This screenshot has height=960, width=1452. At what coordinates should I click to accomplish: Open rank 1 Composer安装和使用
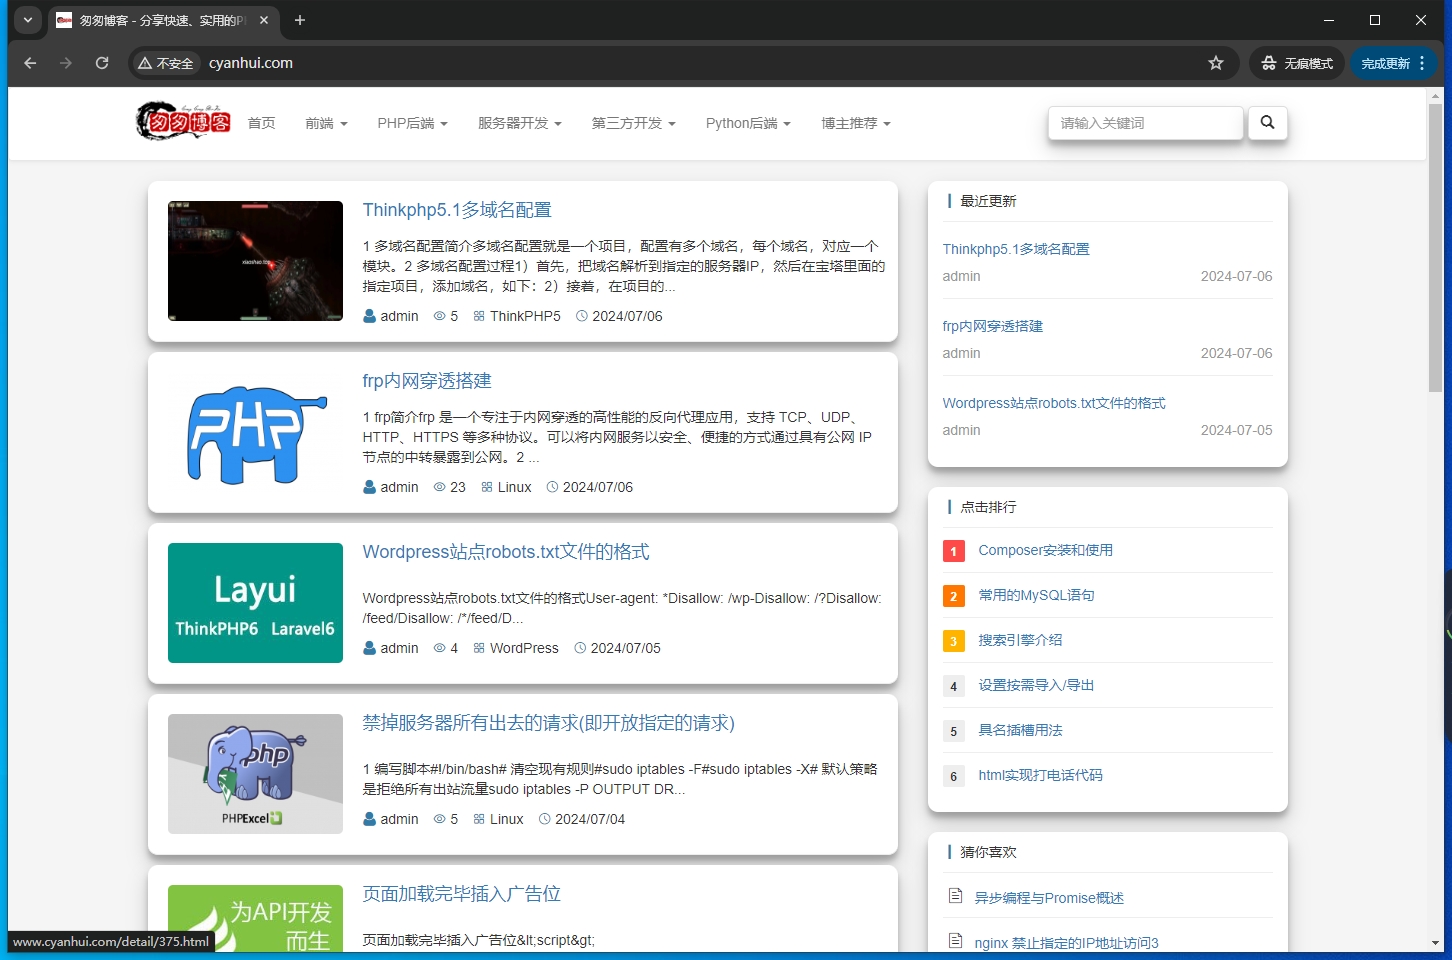click(x=1045, y=550)
